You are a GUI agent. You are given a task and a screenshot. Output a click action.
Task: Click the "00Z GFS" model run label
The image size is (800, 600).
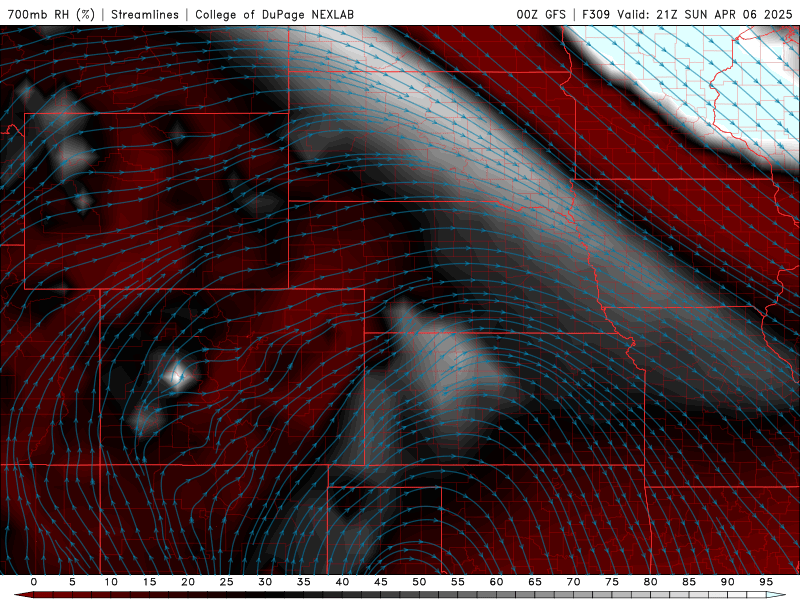pos(541,14)
